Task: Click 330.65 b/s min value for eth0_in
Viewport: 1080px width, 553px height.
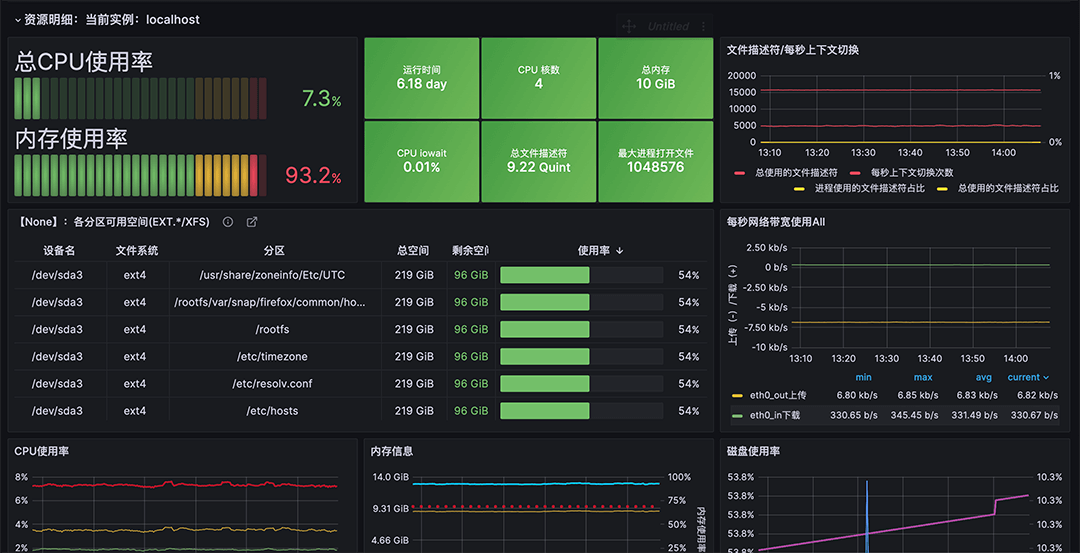Action: (x=853, y=415)
